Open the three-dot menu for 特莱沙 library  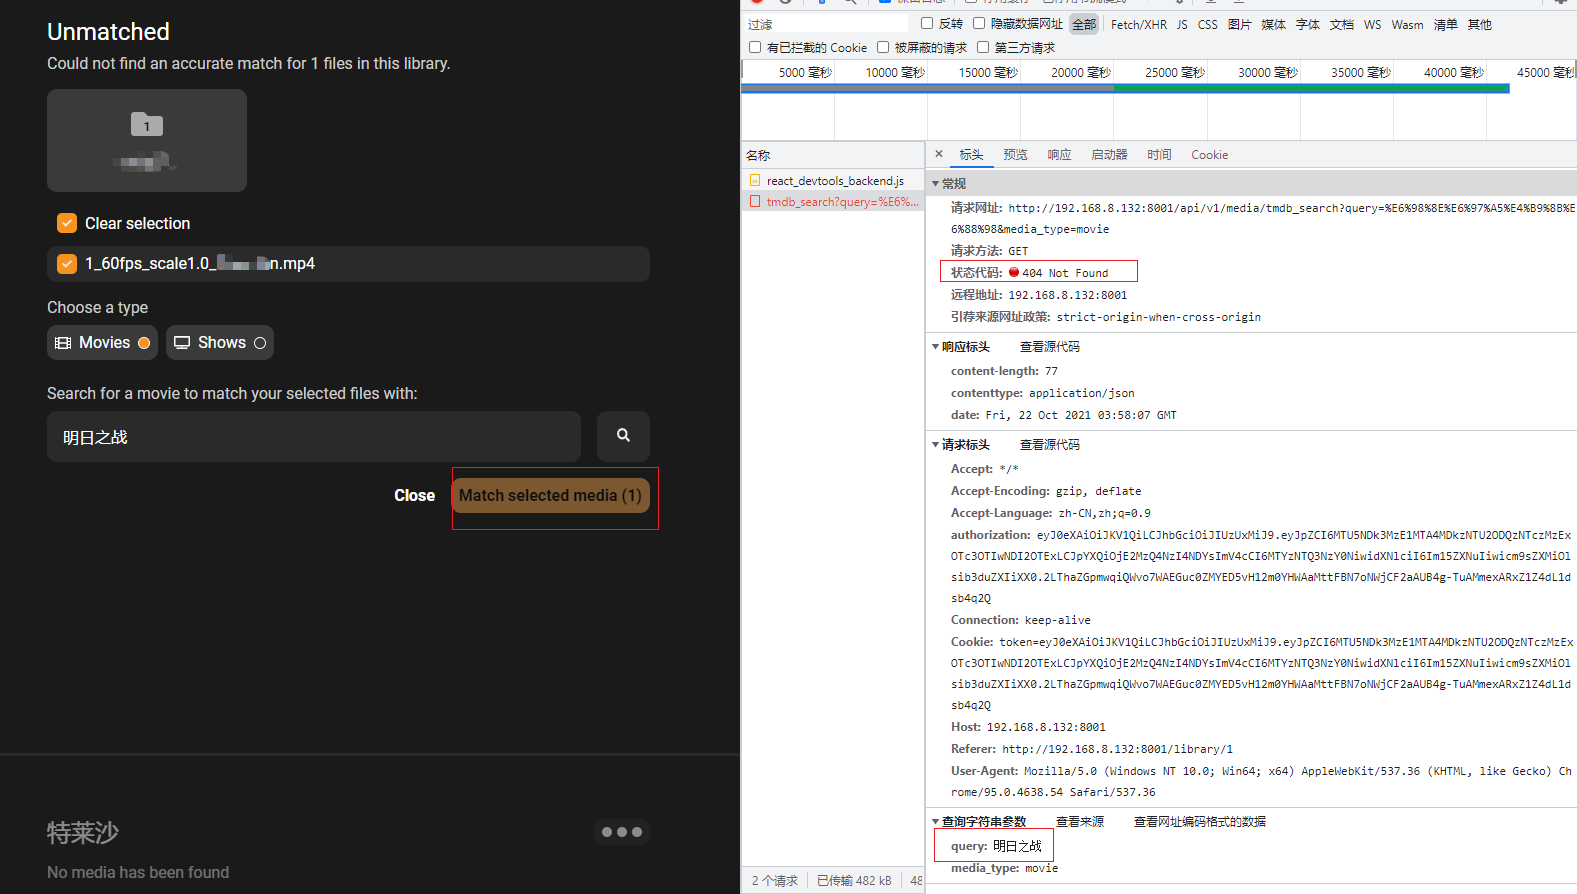622,832
